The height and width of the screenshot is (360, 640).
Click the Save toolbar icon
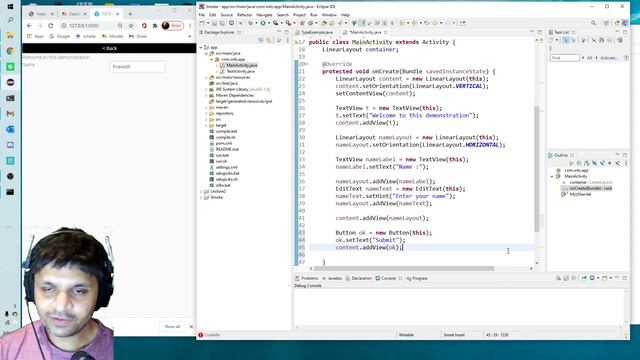pos(214,23)
